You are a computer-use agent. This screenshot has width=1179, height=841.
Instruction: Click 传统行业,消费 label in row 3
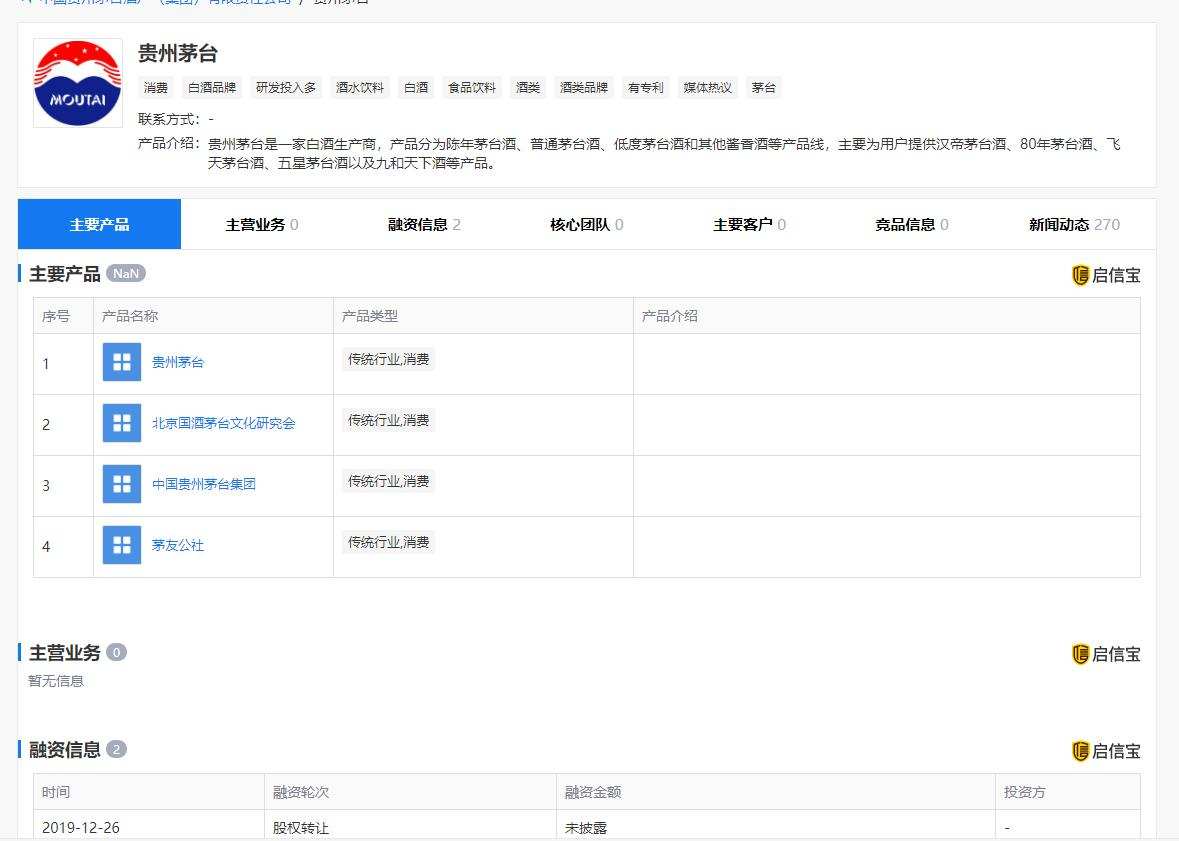389,481
